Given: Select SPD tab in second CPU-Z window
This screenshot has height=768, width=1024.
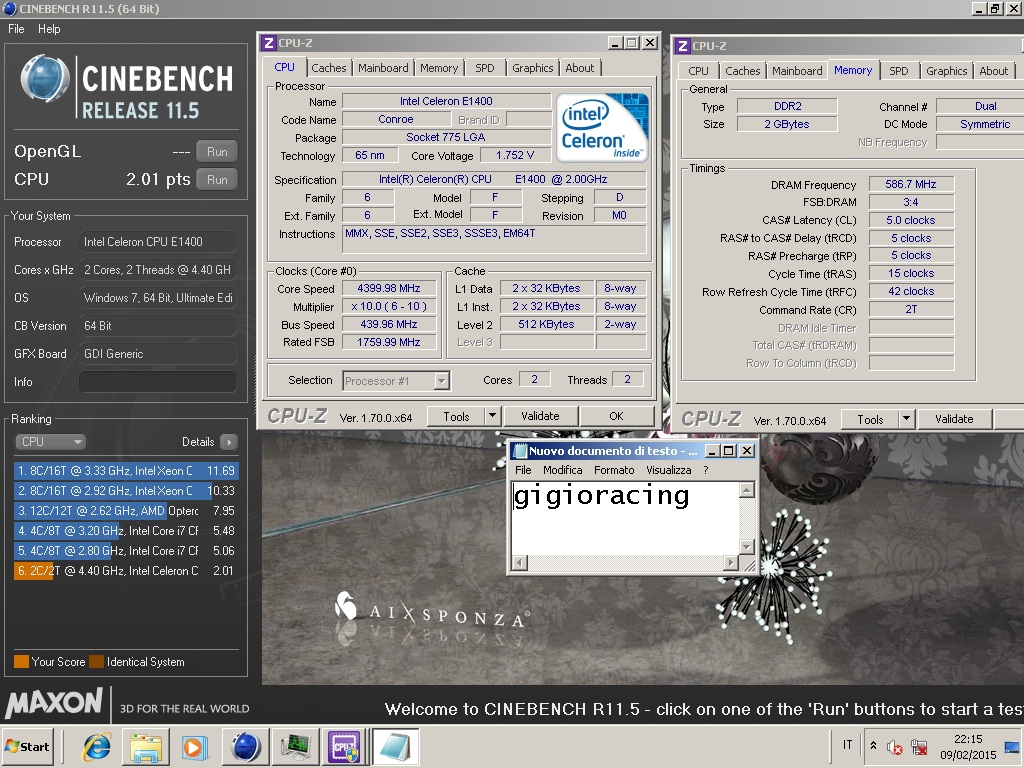Looking at the screenshot, I should pos(899,71).
